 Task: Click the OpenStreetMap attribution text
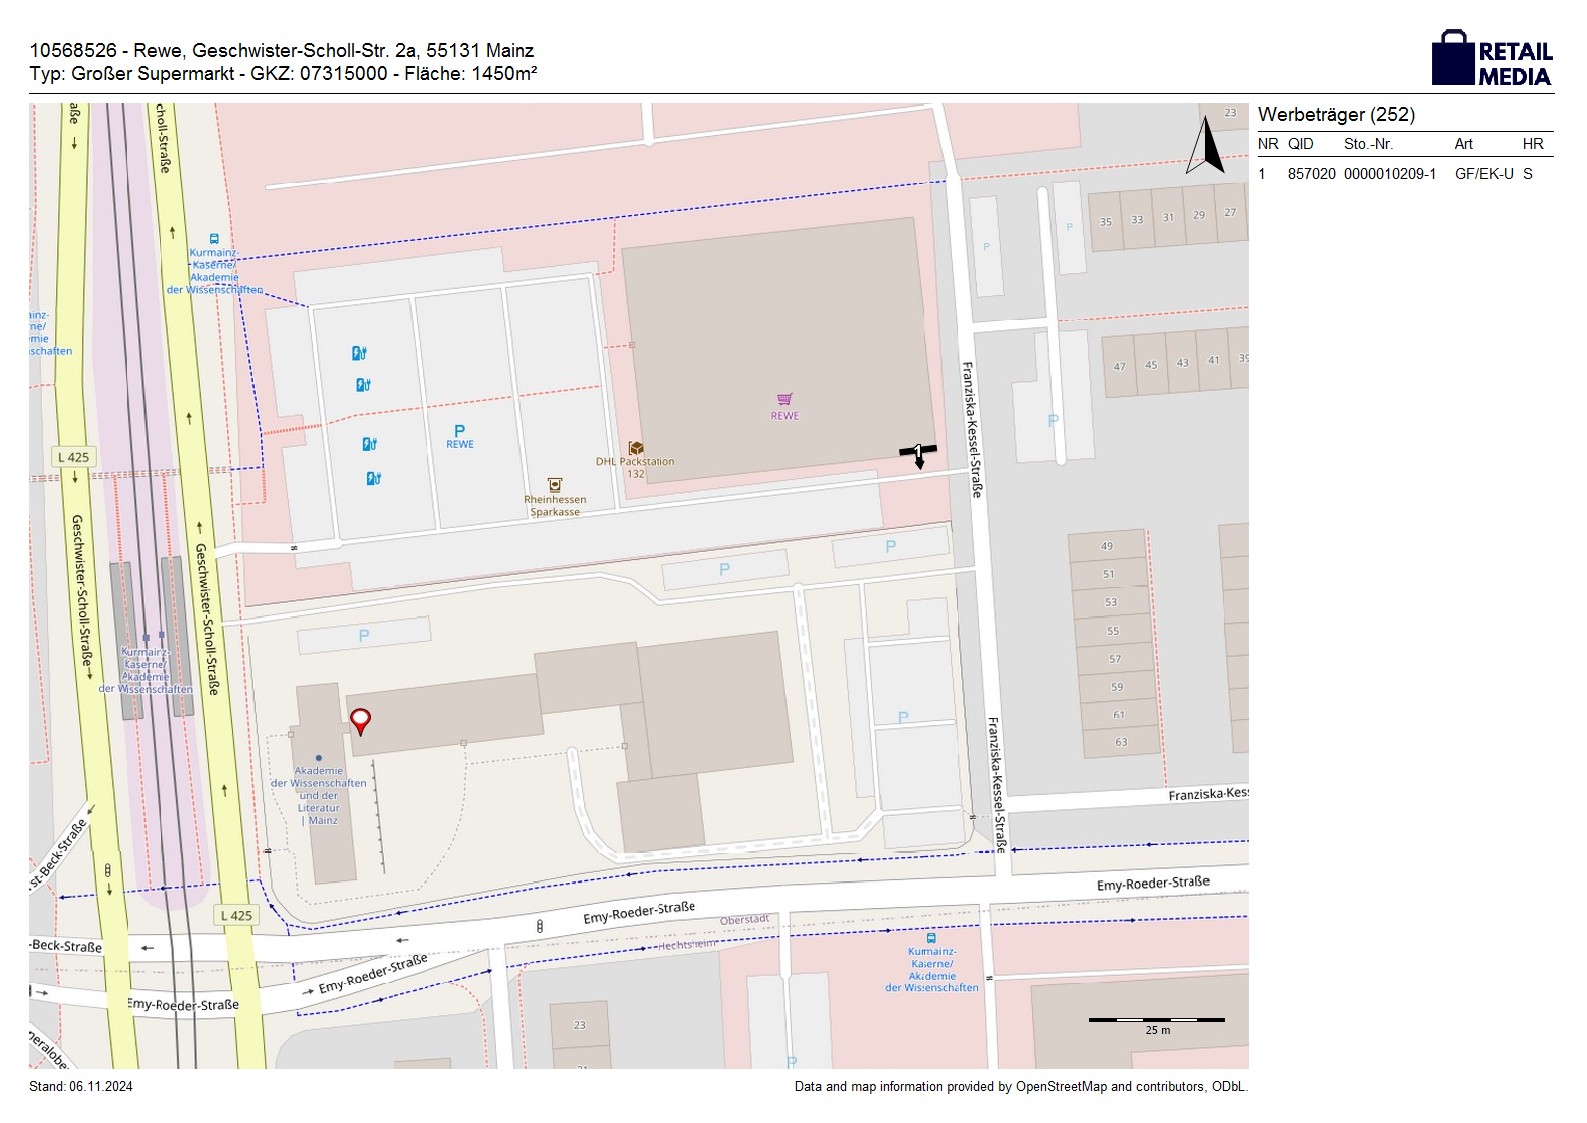tap(1020, 1087)
